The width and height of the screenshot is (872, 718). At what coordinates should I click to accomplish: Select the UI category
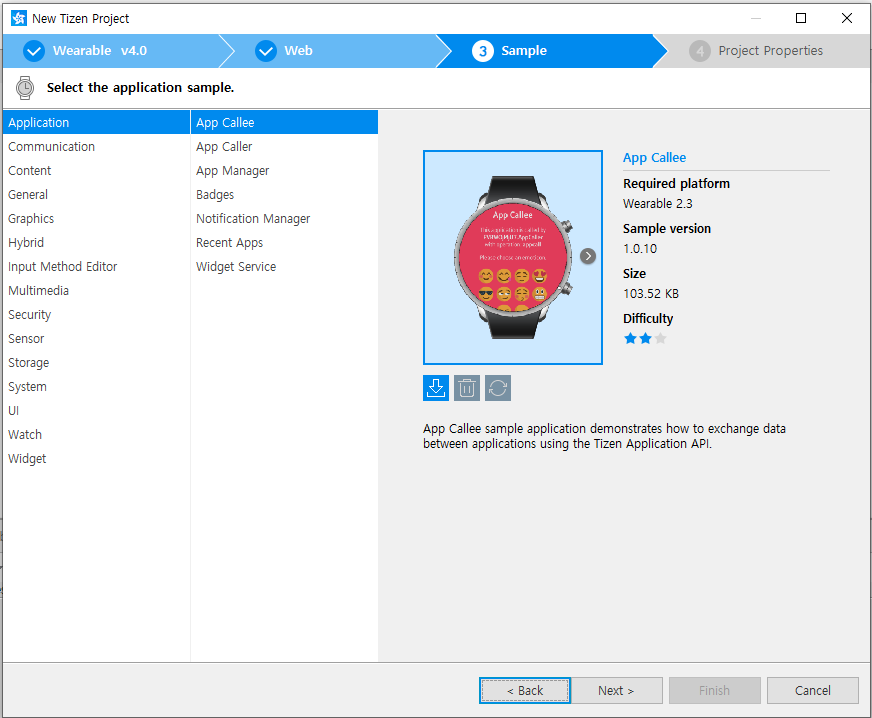tap(96, 410)
